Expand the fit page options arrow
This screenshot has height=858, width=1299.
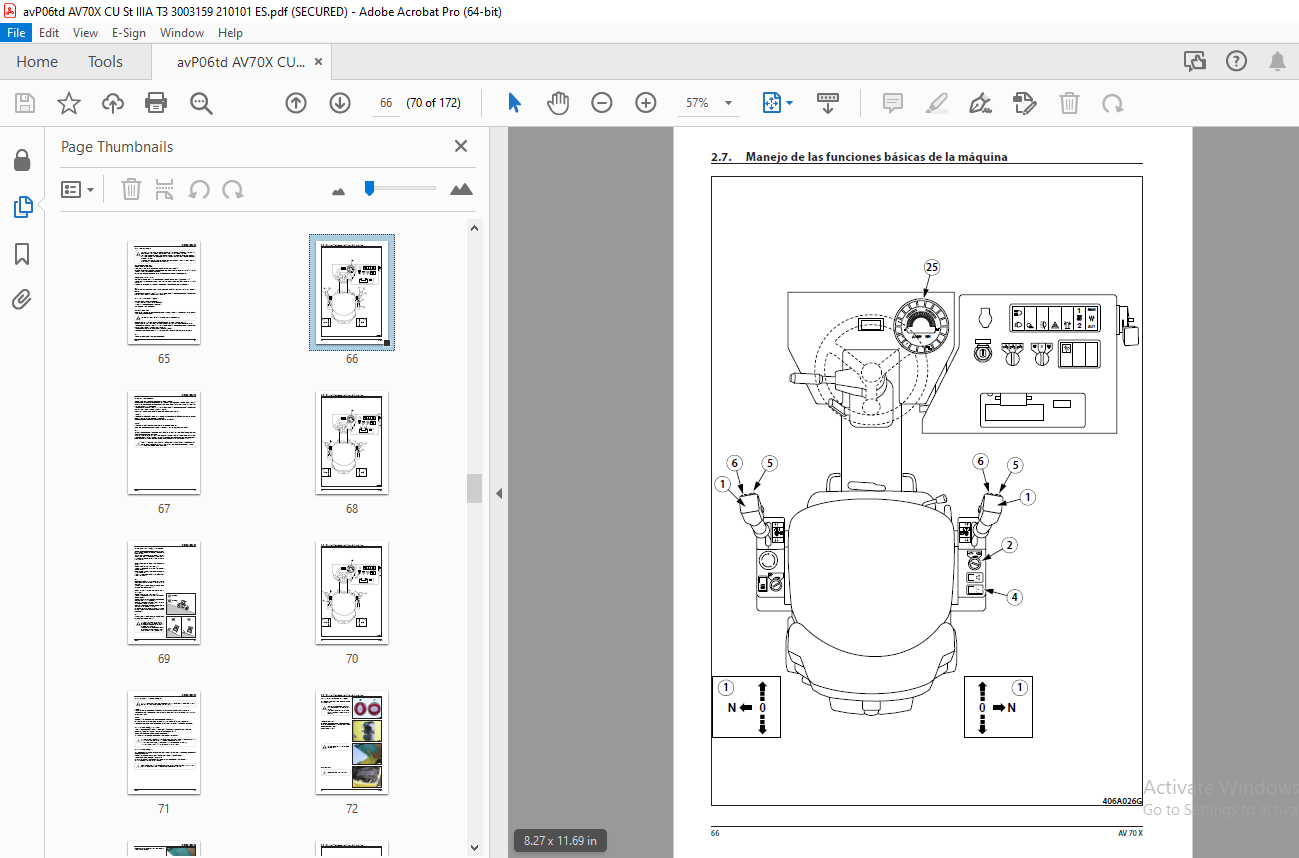coord(789,103)
